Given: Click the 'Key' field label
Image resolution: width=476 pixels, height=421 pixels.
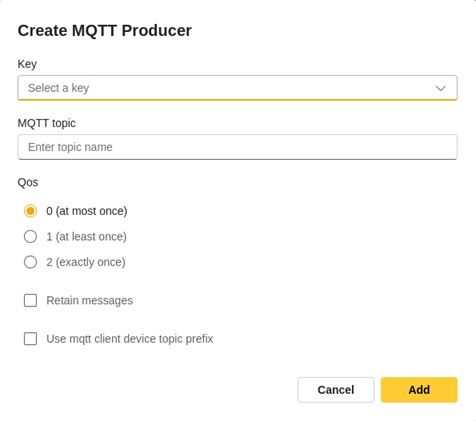Looking at the screenshot, I should pos(27,64).
